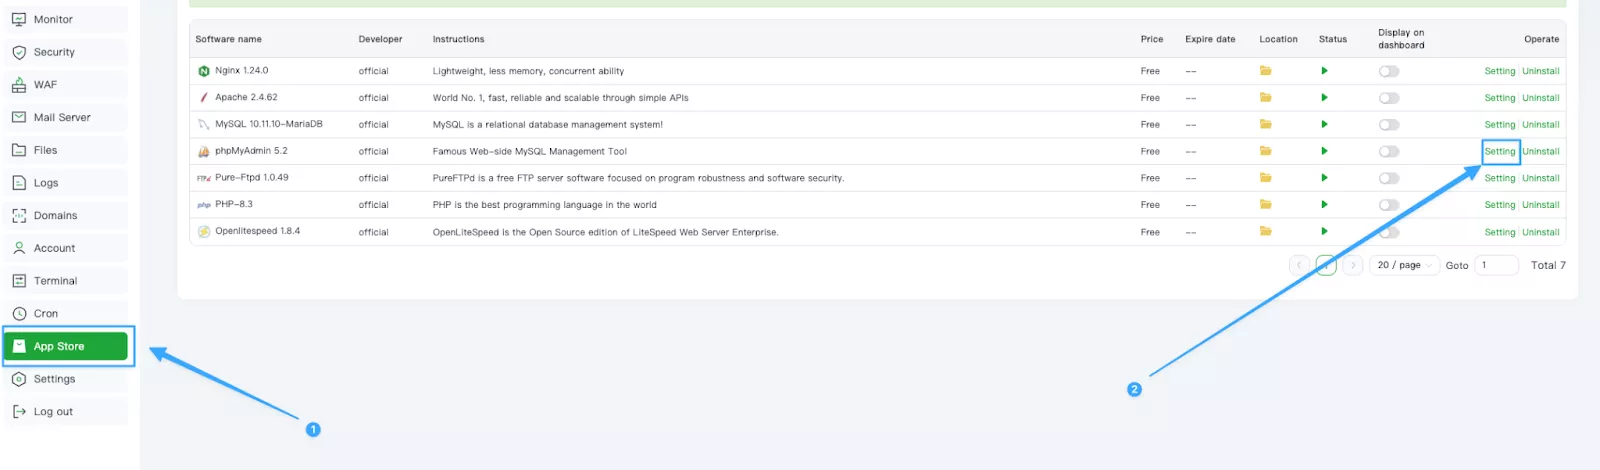Open Cron section

66,313
